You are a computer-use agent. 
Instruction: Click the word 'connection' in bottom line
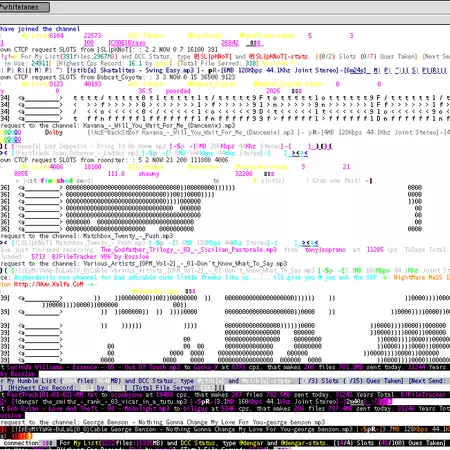click(x=21, y=443)
